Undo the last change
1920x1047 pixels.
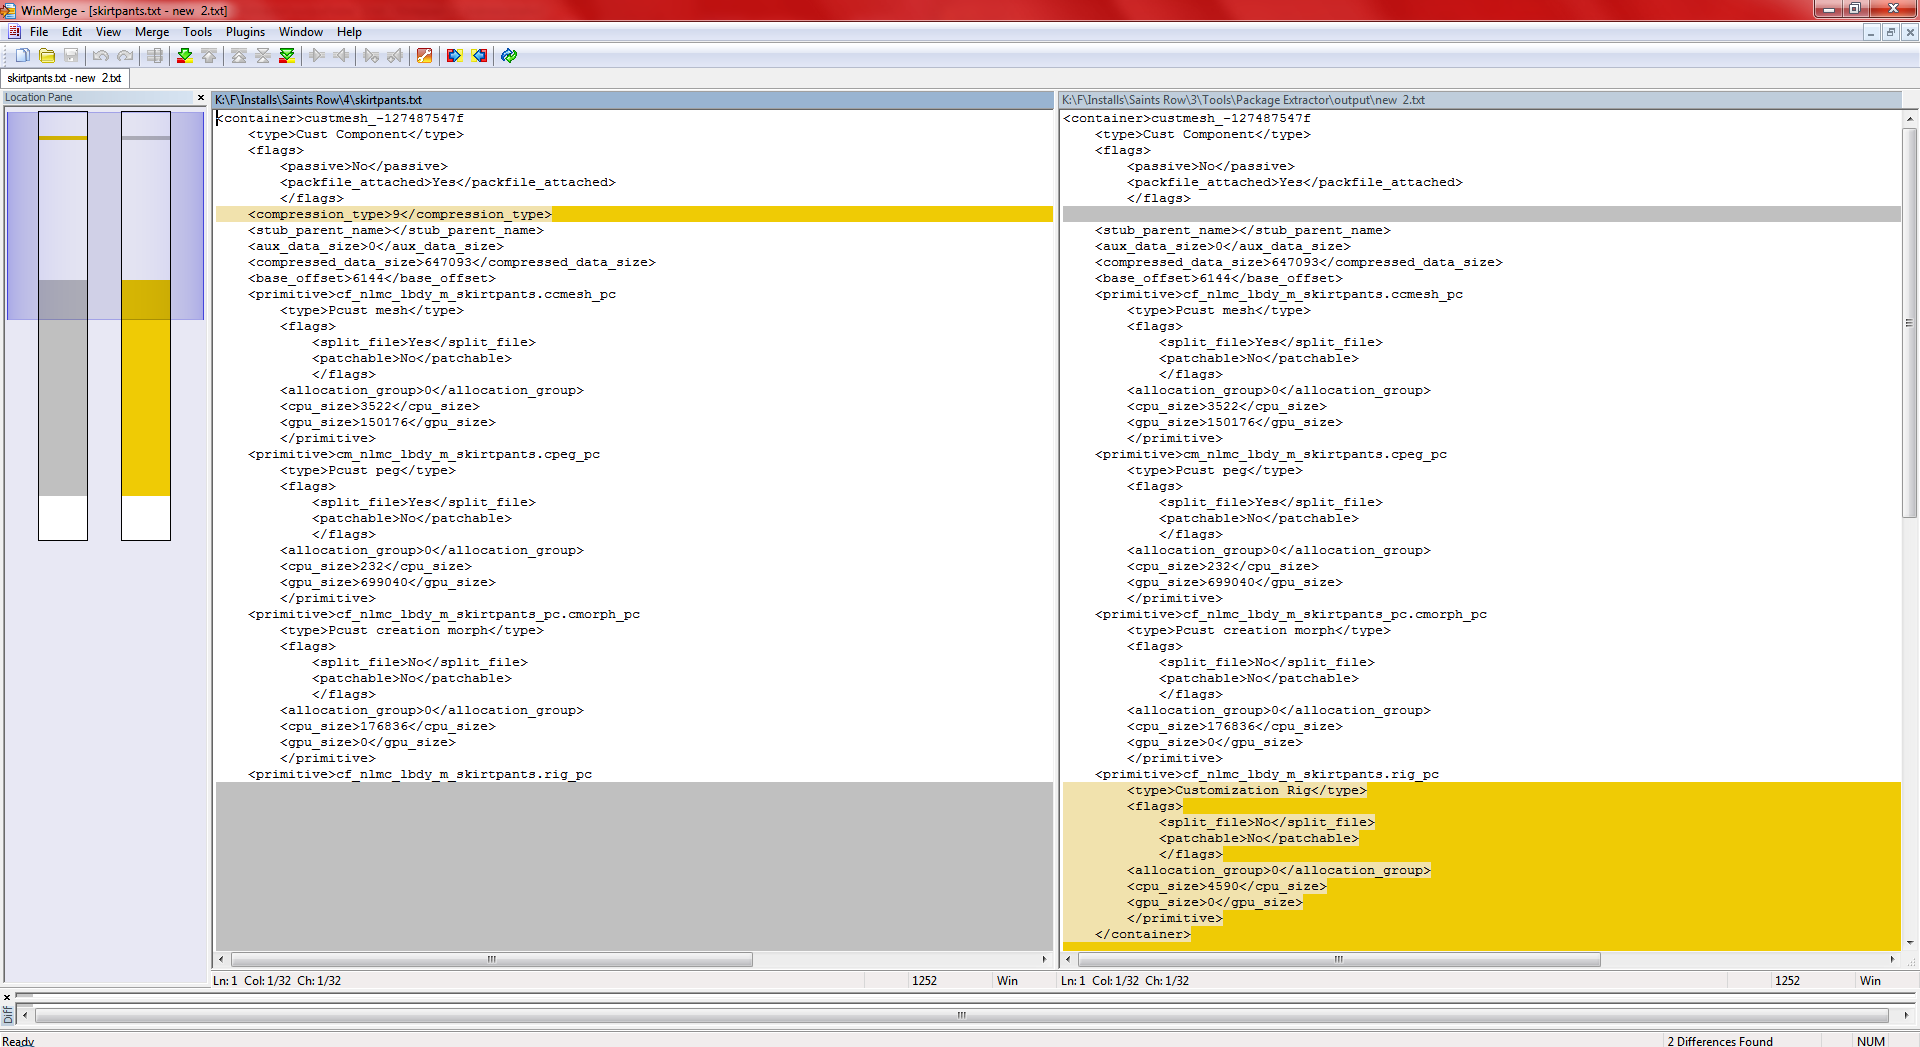pos(101,56)
